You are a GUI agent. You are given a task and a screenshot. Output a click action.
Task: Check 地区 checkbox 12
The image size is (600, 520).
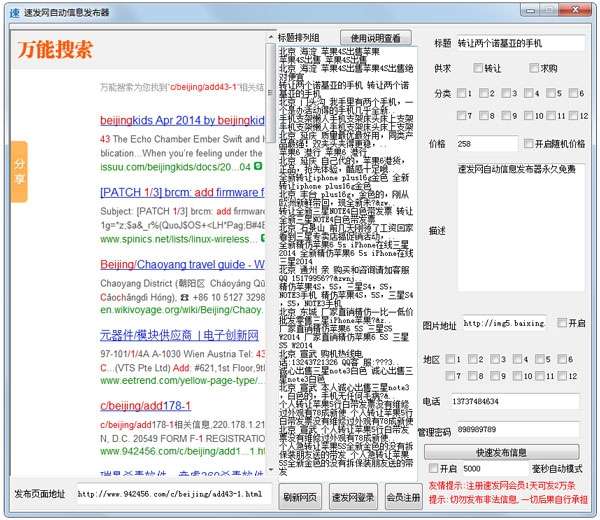562,376
